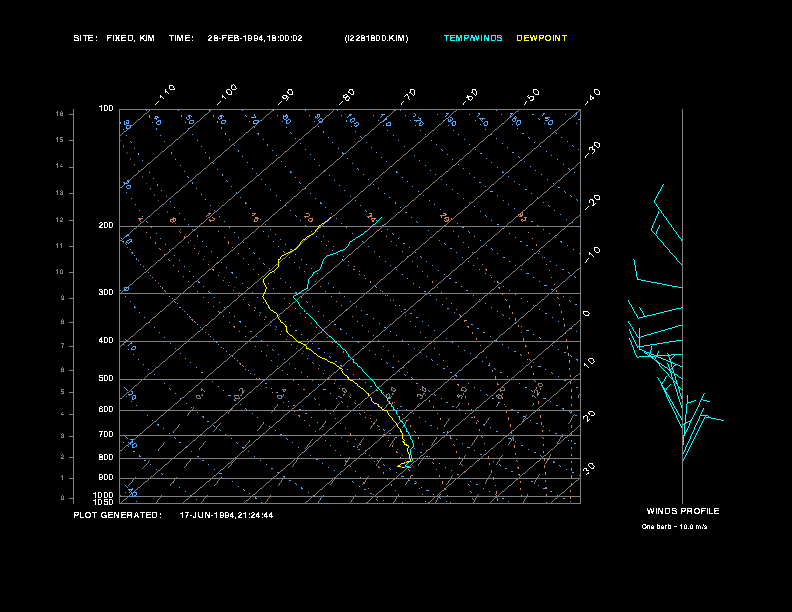Screen dimensions: 792x612
Task: Click the 200 pressure level label
Action: click(x=106, y=226)
